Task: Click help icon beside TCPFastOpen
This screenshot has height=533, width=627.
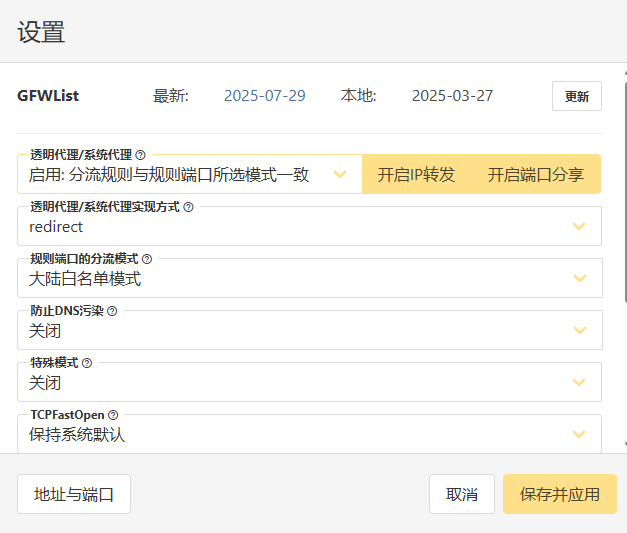Action: [113, 415]
